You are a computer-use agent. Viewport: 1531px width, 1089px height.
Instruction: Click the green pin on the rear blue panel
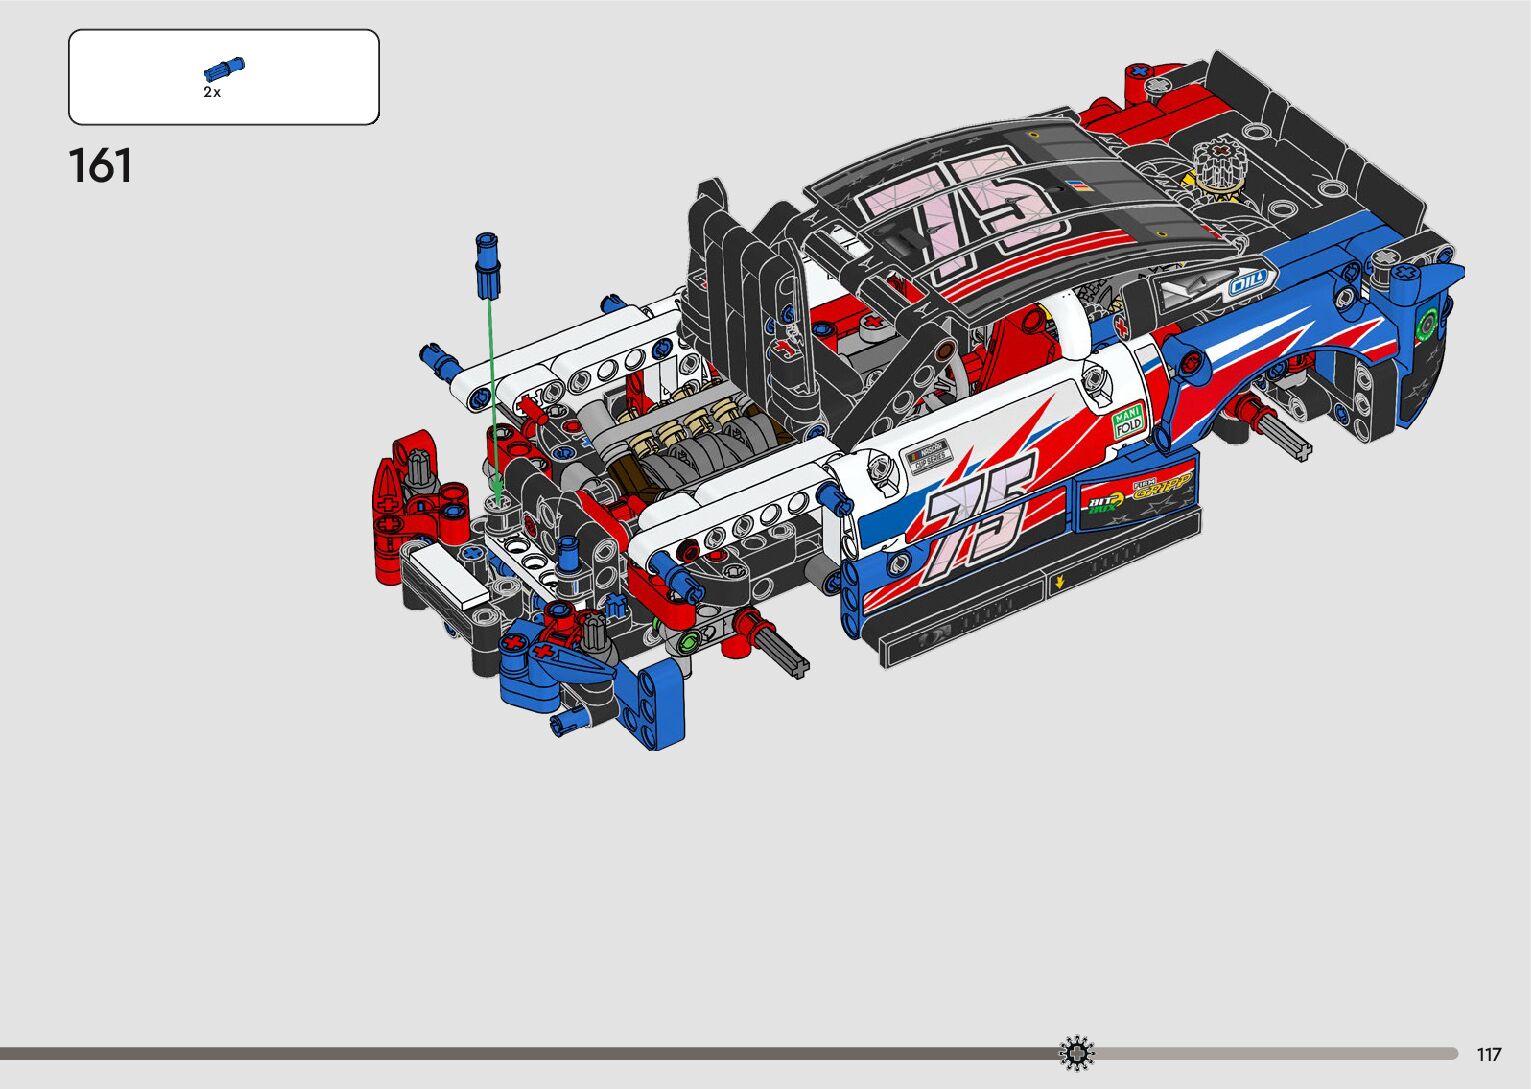(x=1427, y=324)
